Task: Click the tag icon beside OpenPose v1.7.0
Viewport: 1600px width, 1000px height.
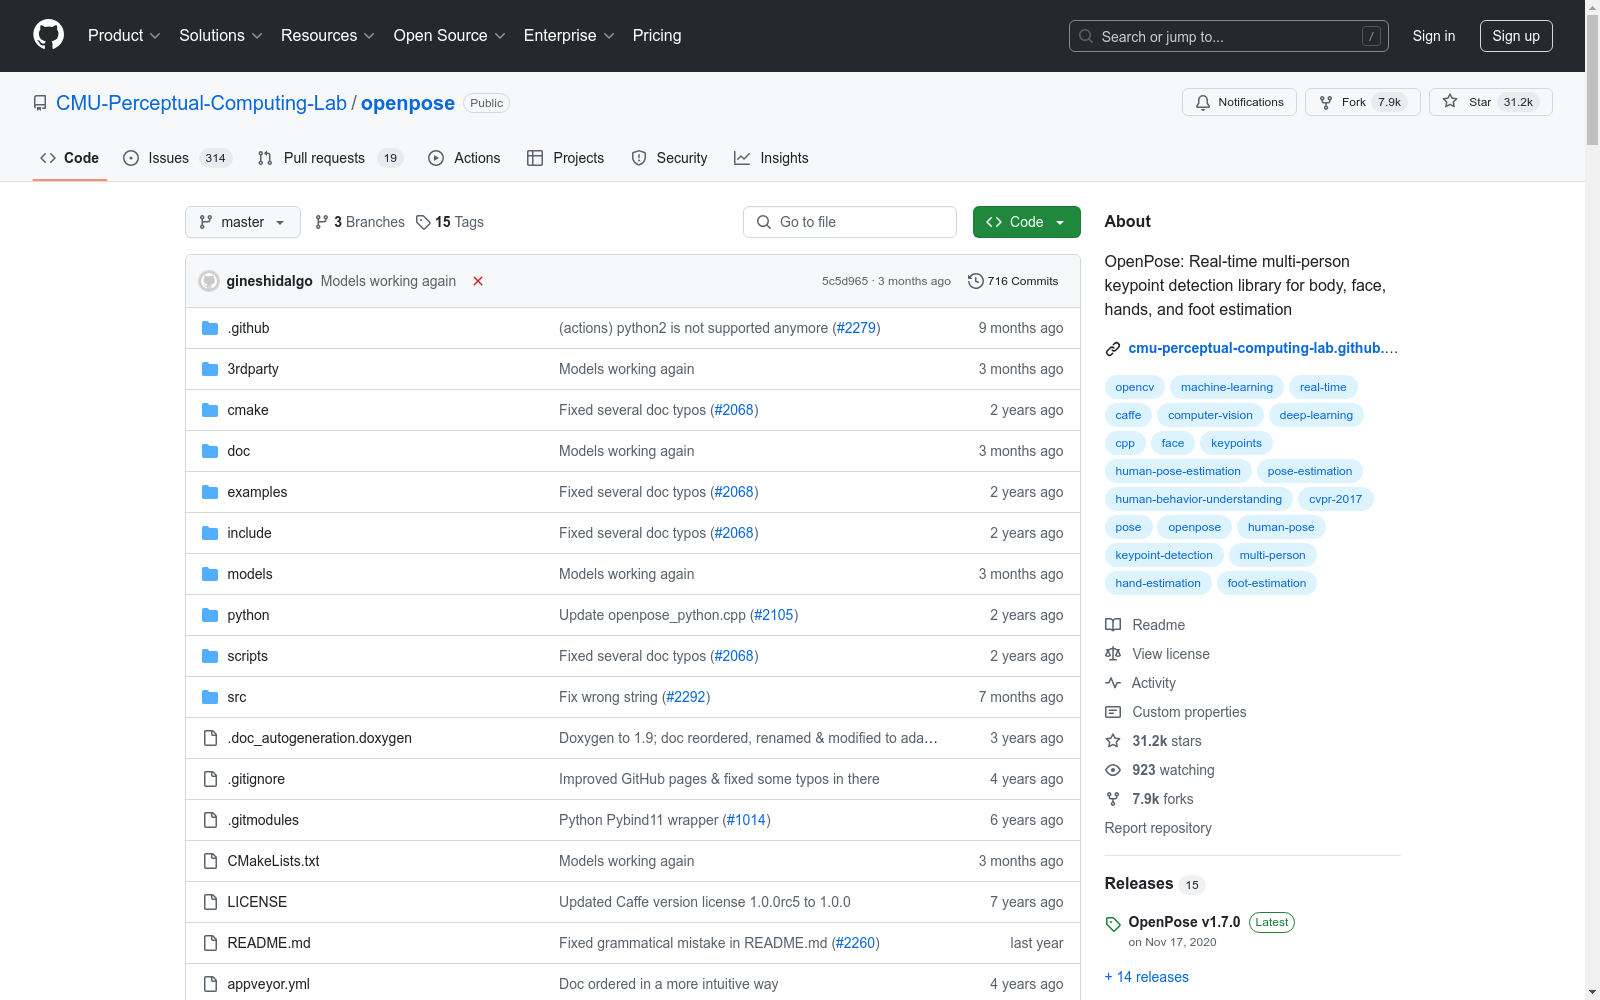Action: (1113, 924)
